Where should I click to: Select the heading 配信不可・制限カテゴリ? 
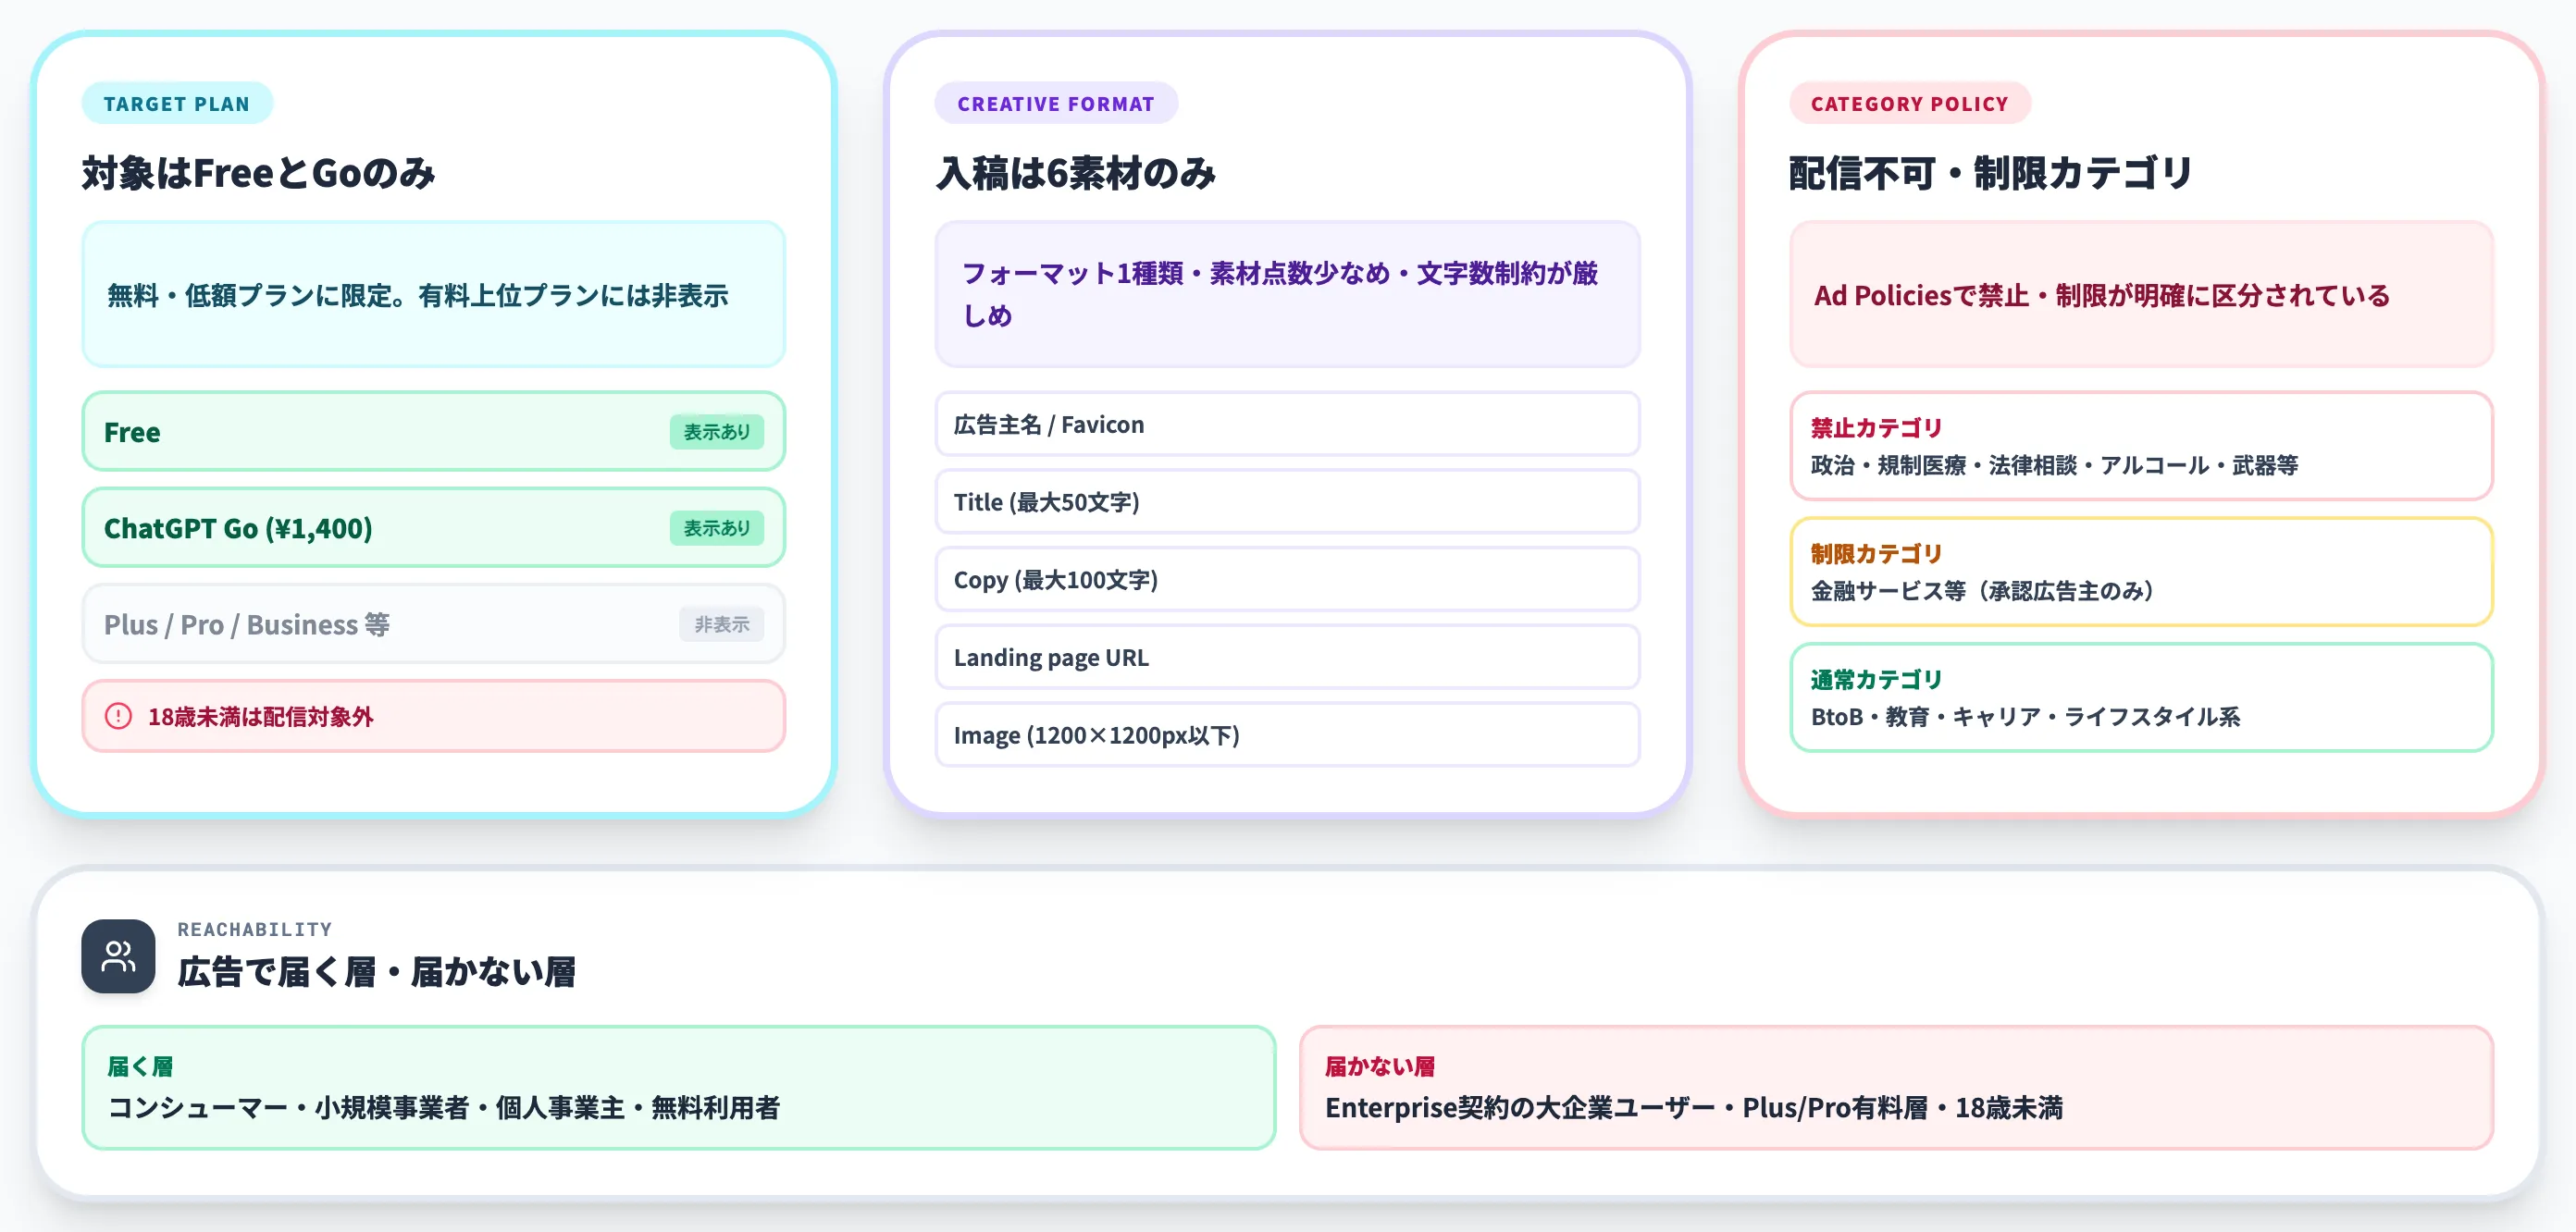coord(1990,173)
